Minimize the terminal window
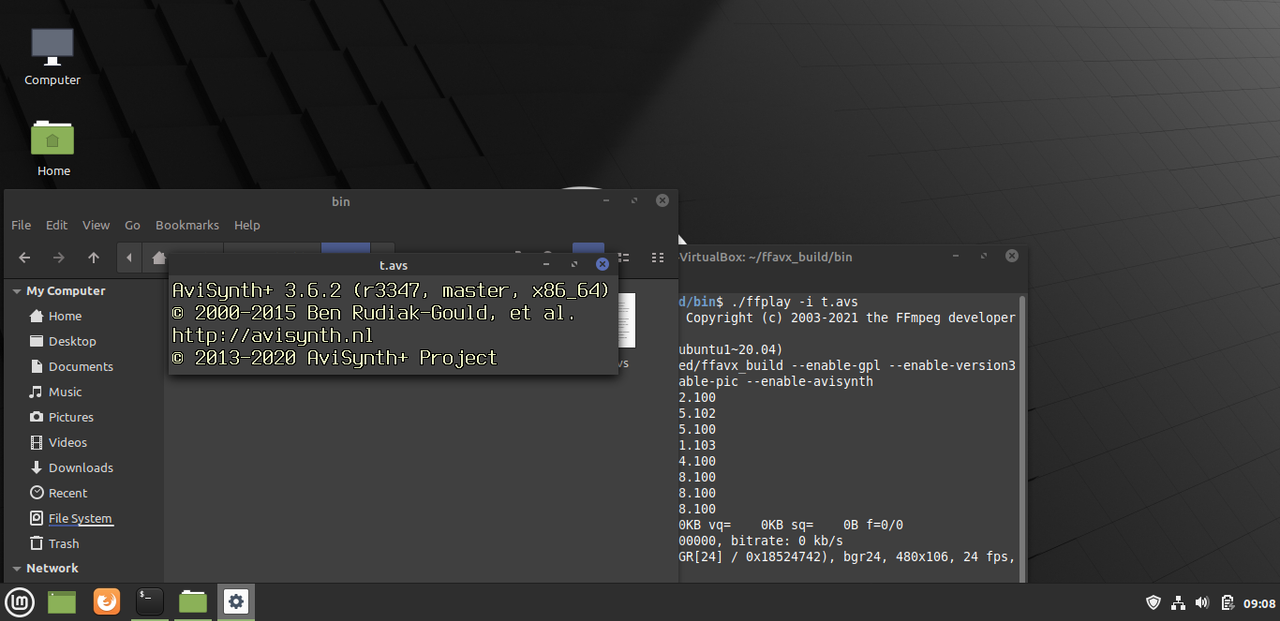Image resolution: width=1280 pixels, height=621 pixels. click(x=955, y=256)
